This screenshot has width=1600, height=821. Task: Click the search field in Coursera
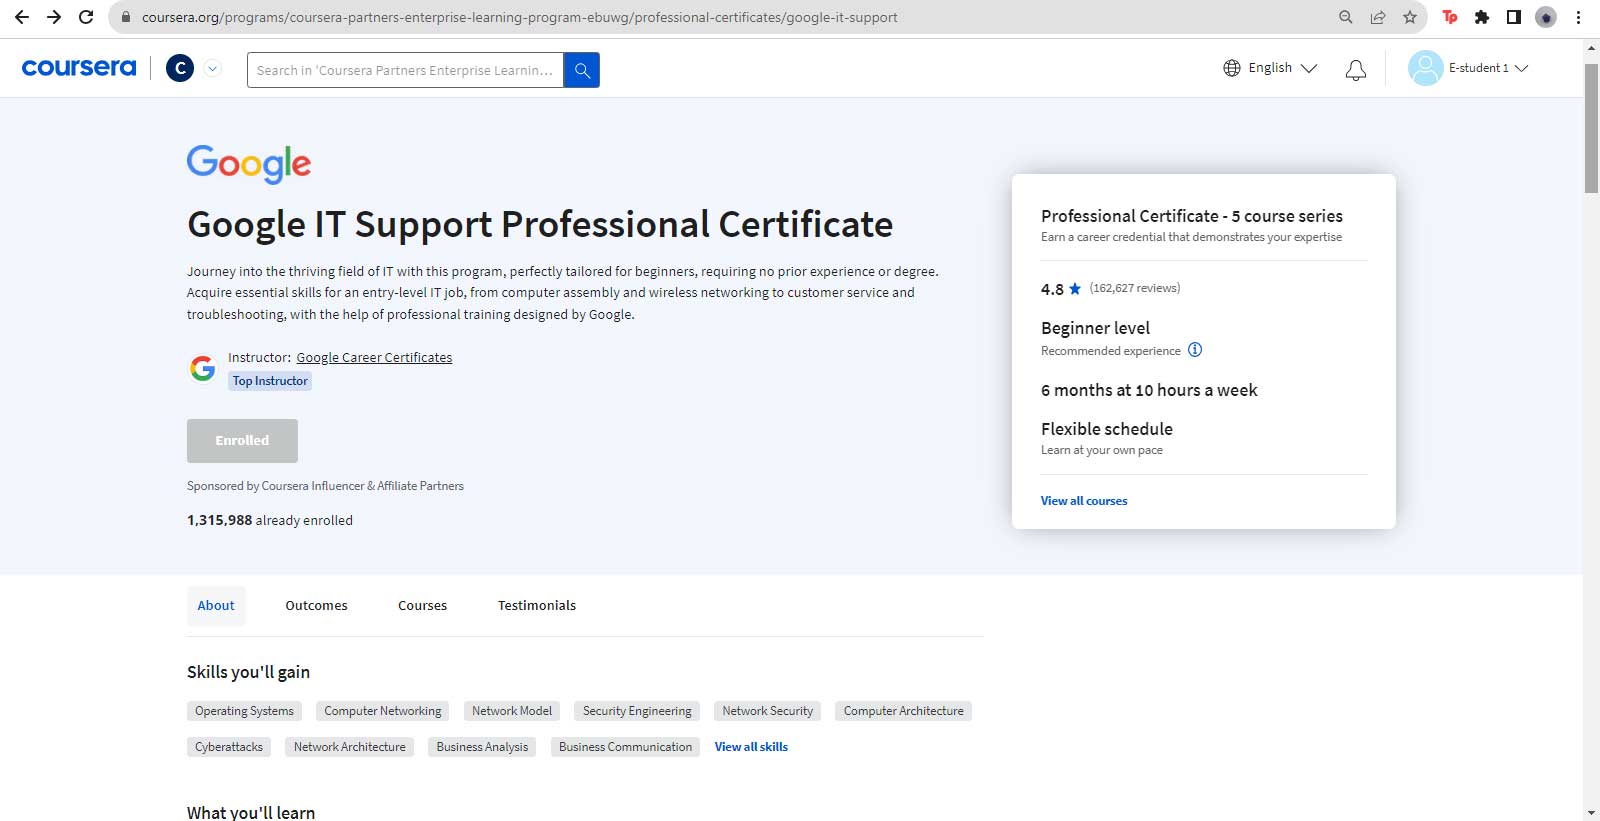point(405,70)
